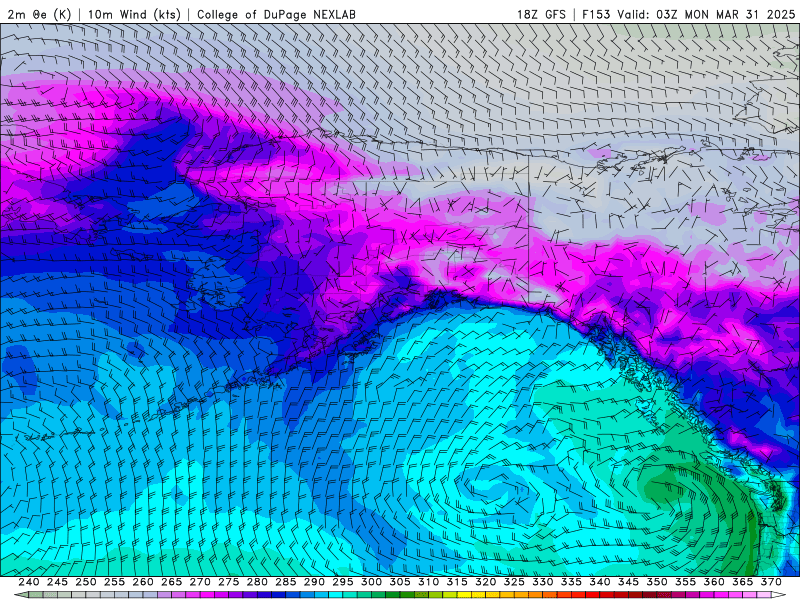Click the 290 value on the color scale
The height and width of the screenshot is (600, 800).
click(x=314, y=582)
